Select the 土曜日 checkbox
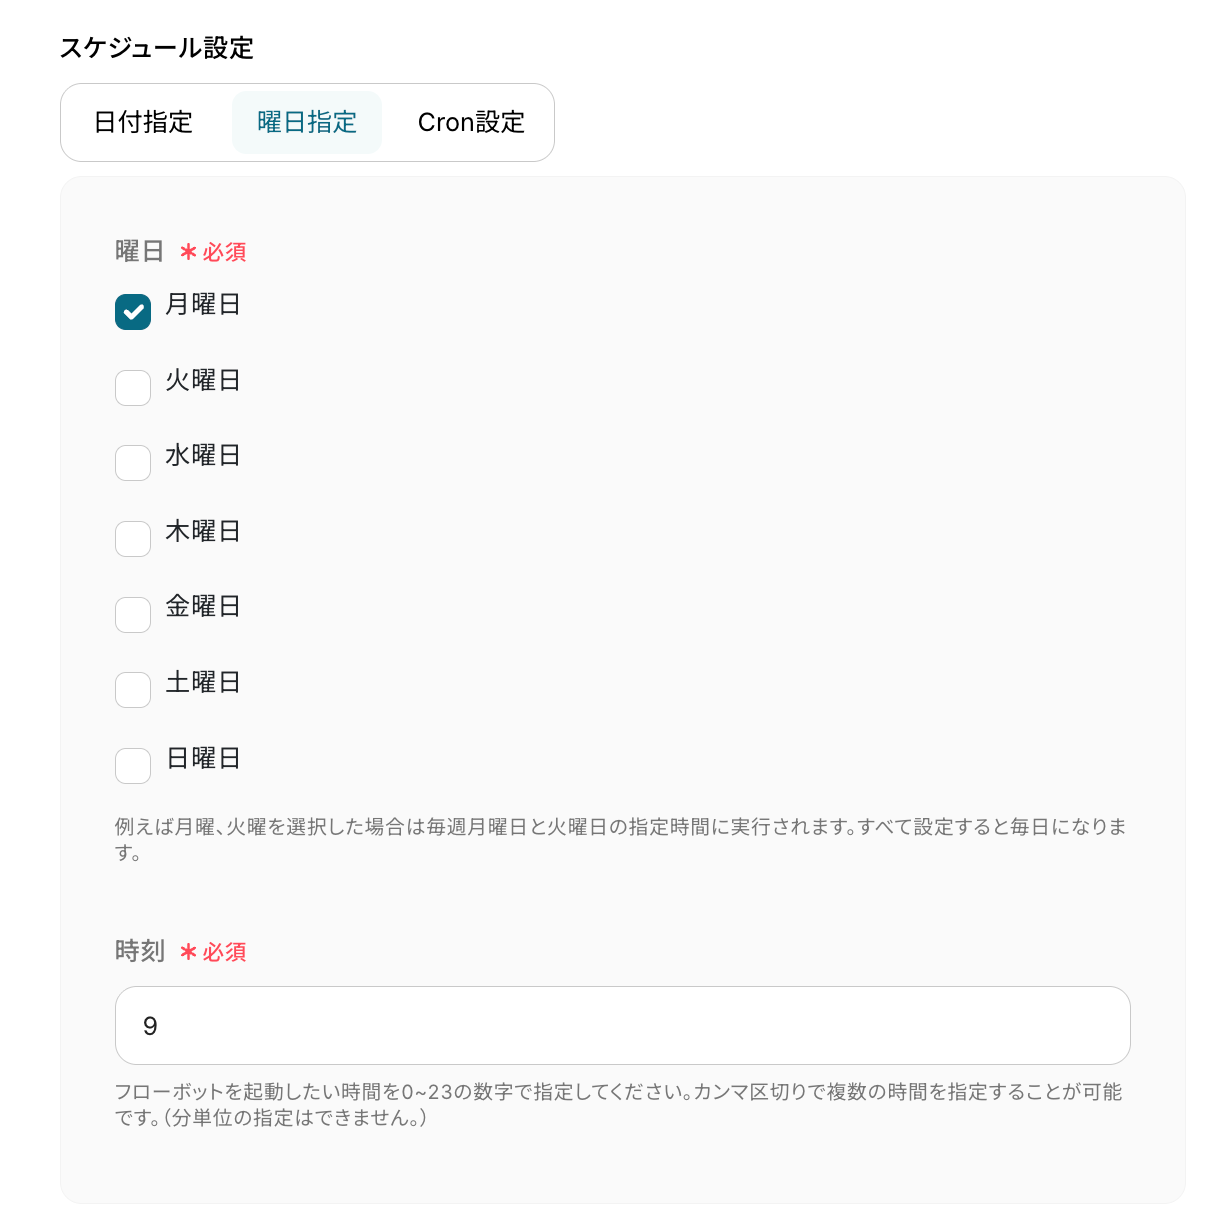 [x=133, y=690]
